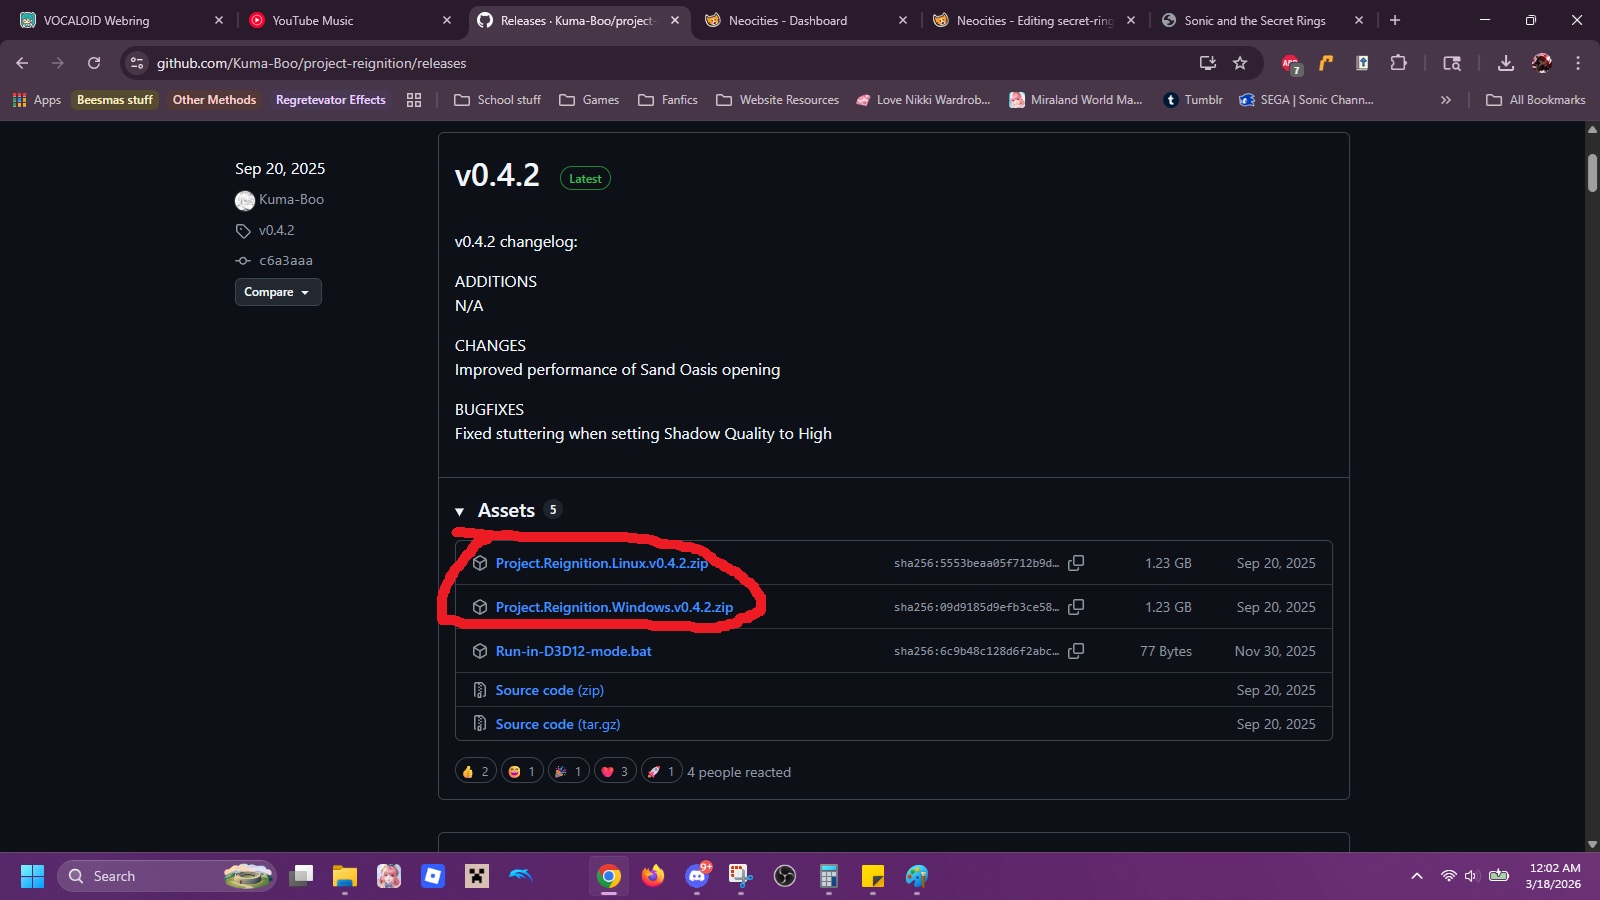
Task: Toggle the thumbs up reaction
Action: coord(476,772)
